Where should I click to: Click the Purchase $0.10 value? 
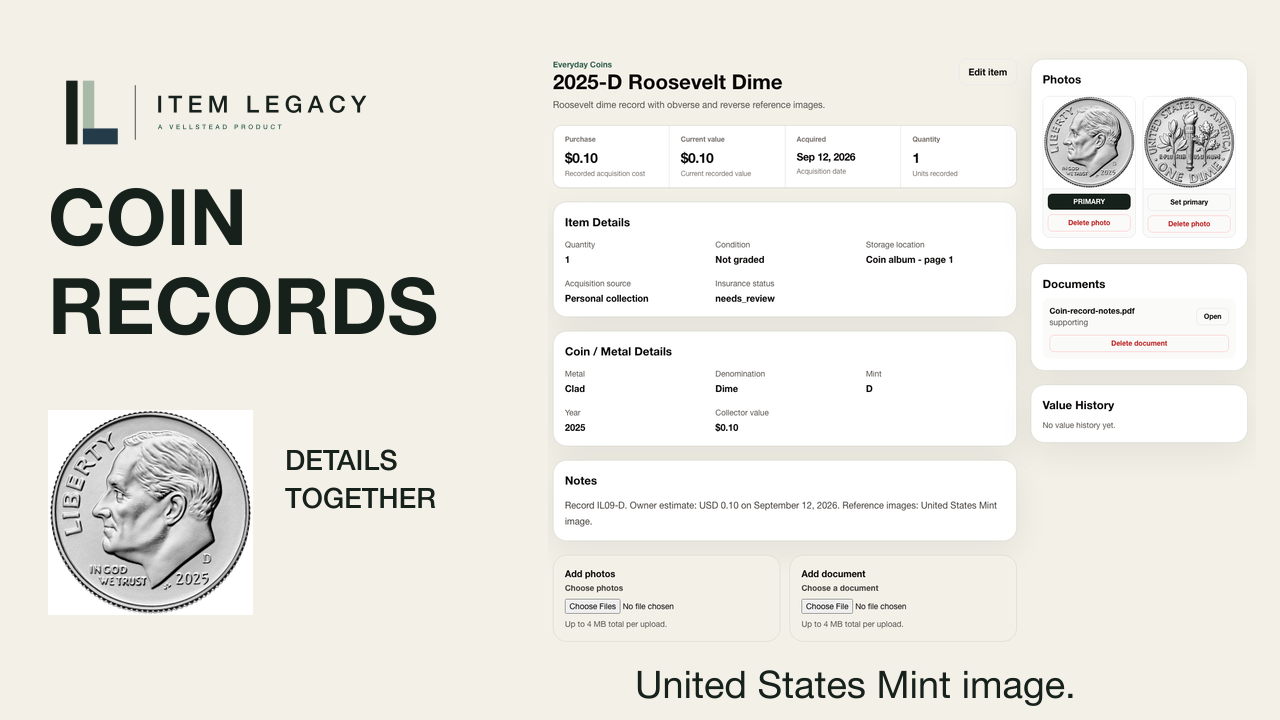(581, 158)
